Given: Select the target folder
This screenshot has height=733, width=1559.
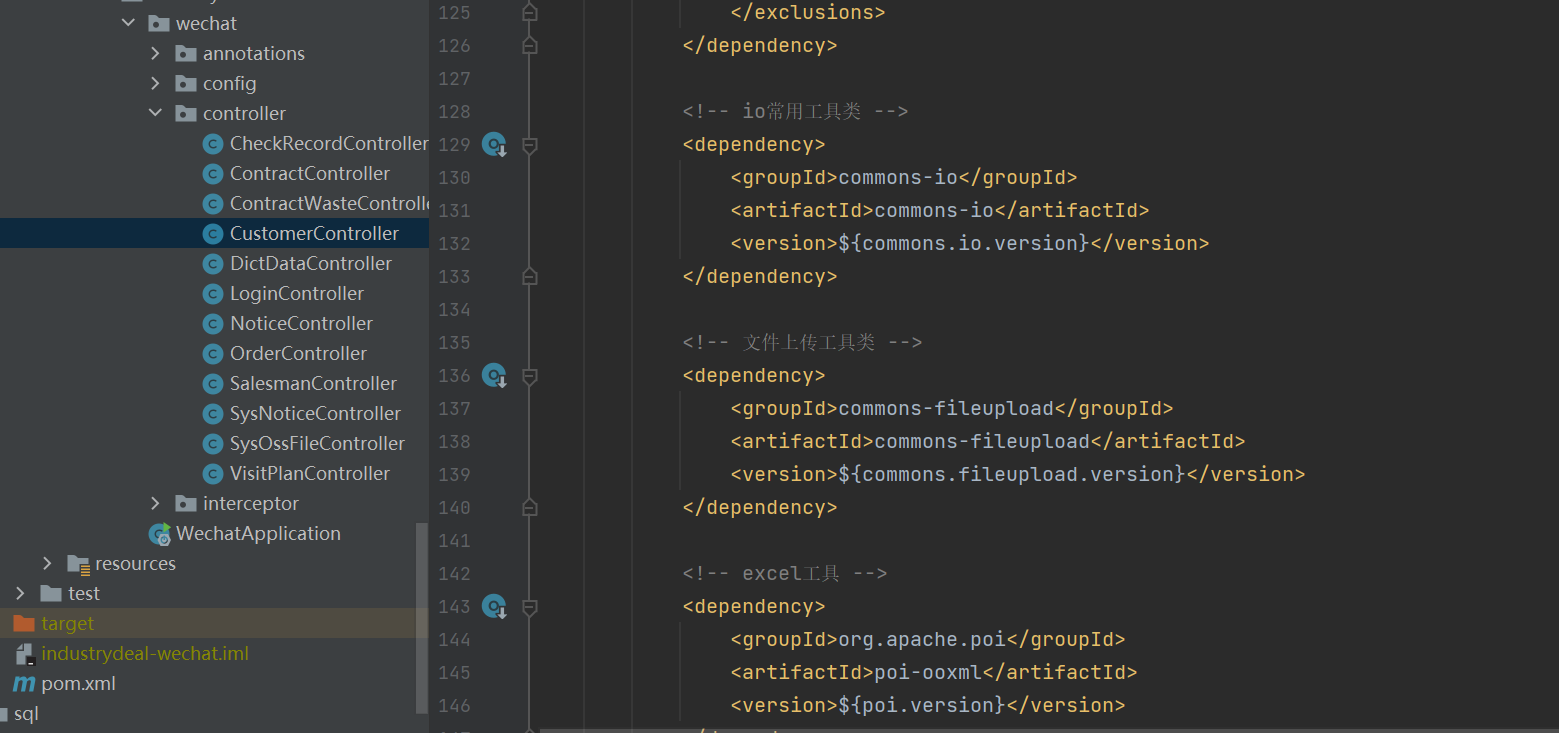Looking at the screenshot, I should [x=67, y=623].
